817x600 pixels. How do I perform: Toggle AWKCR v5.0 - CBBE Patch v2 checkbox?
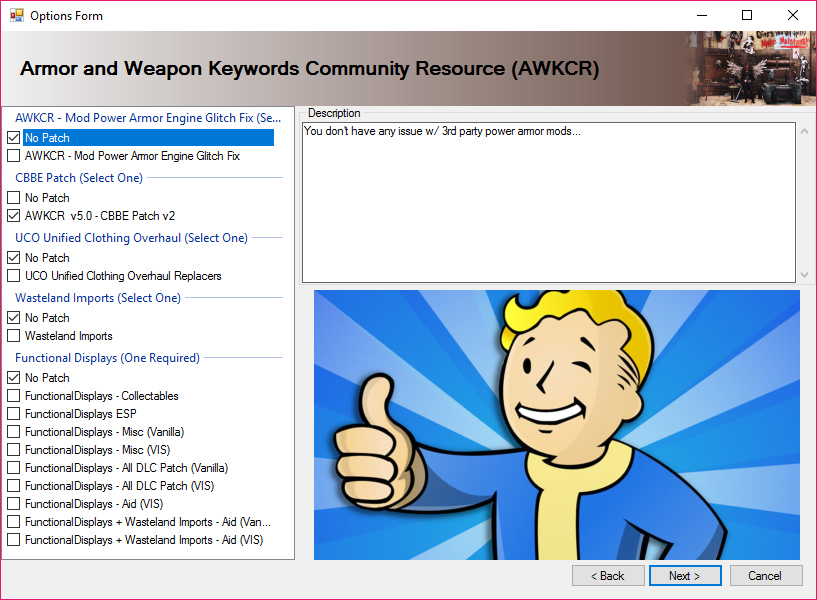click(14, 216)
